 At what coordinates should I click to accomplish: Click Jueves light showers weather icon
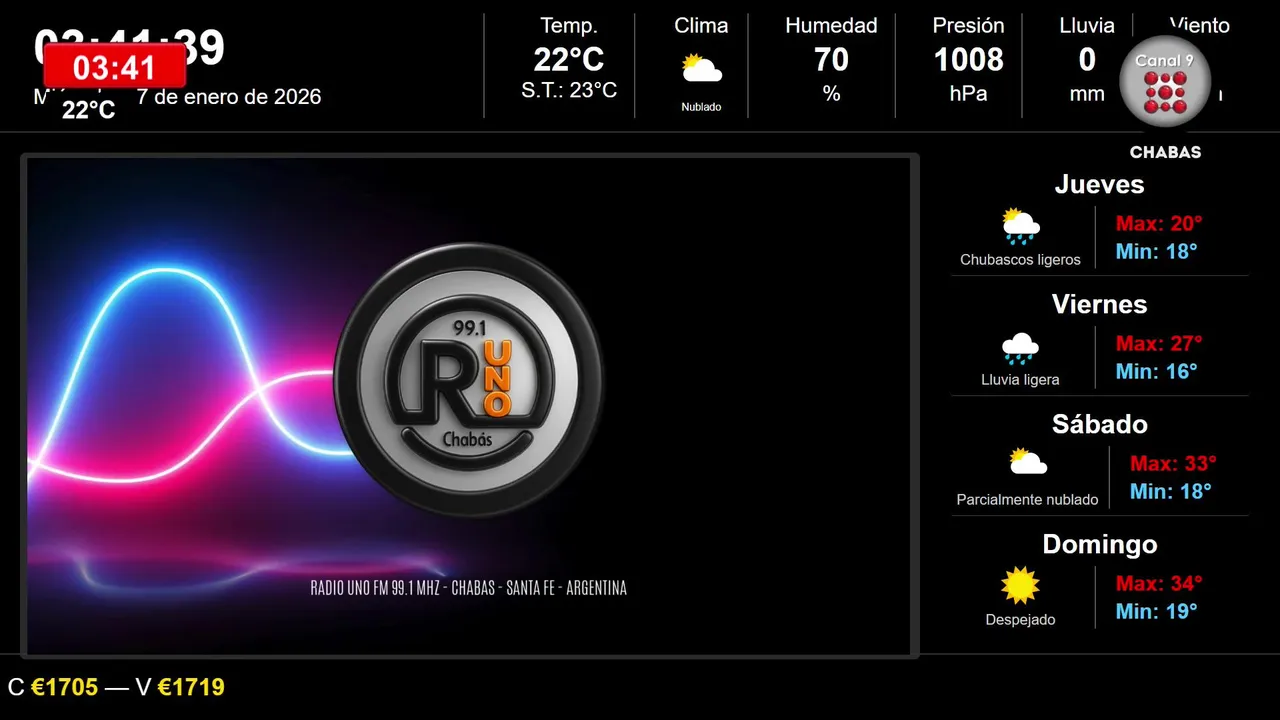point(1020,227)
